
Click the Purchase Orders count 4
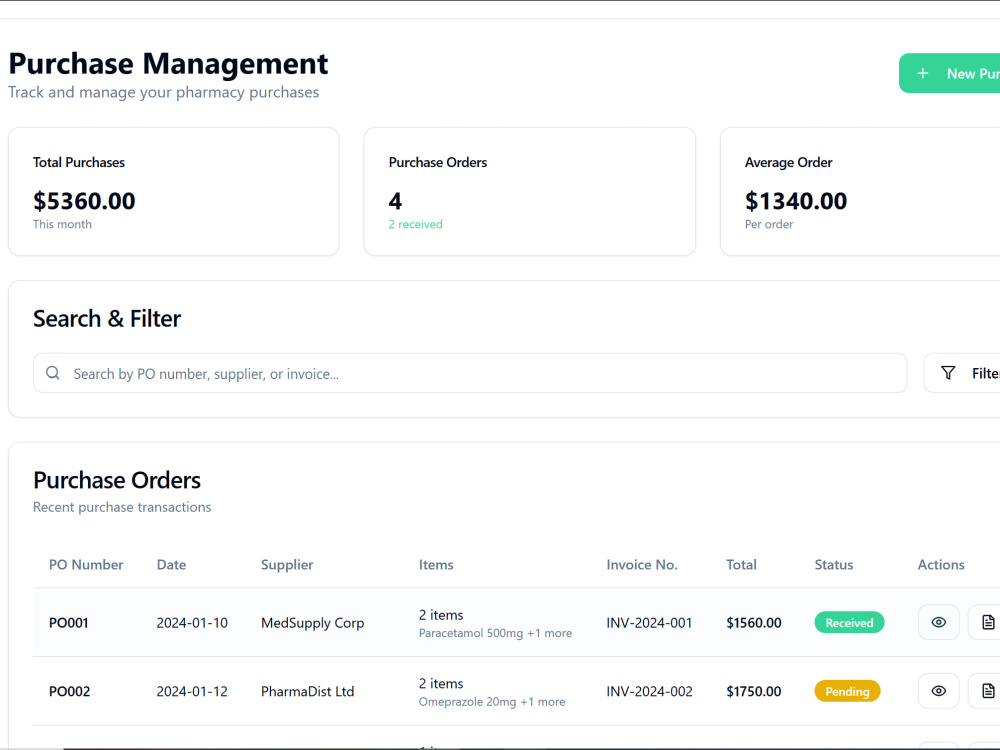(395, 201)
